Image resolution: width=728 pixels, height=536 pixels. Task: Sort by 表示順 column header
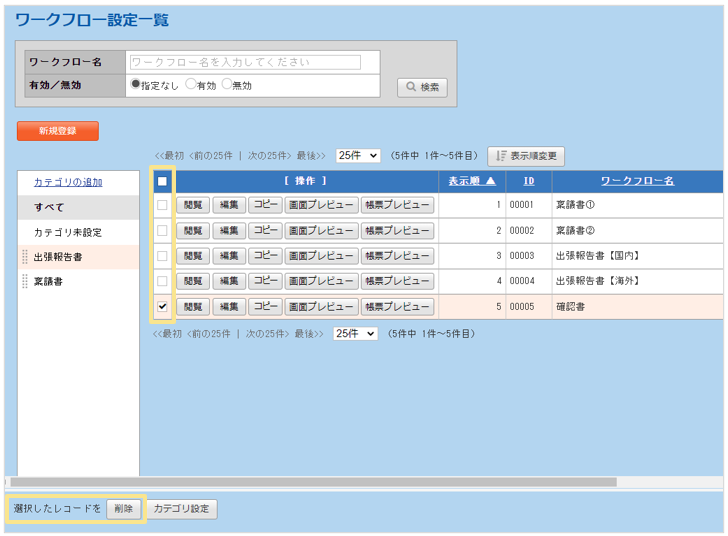470,181
